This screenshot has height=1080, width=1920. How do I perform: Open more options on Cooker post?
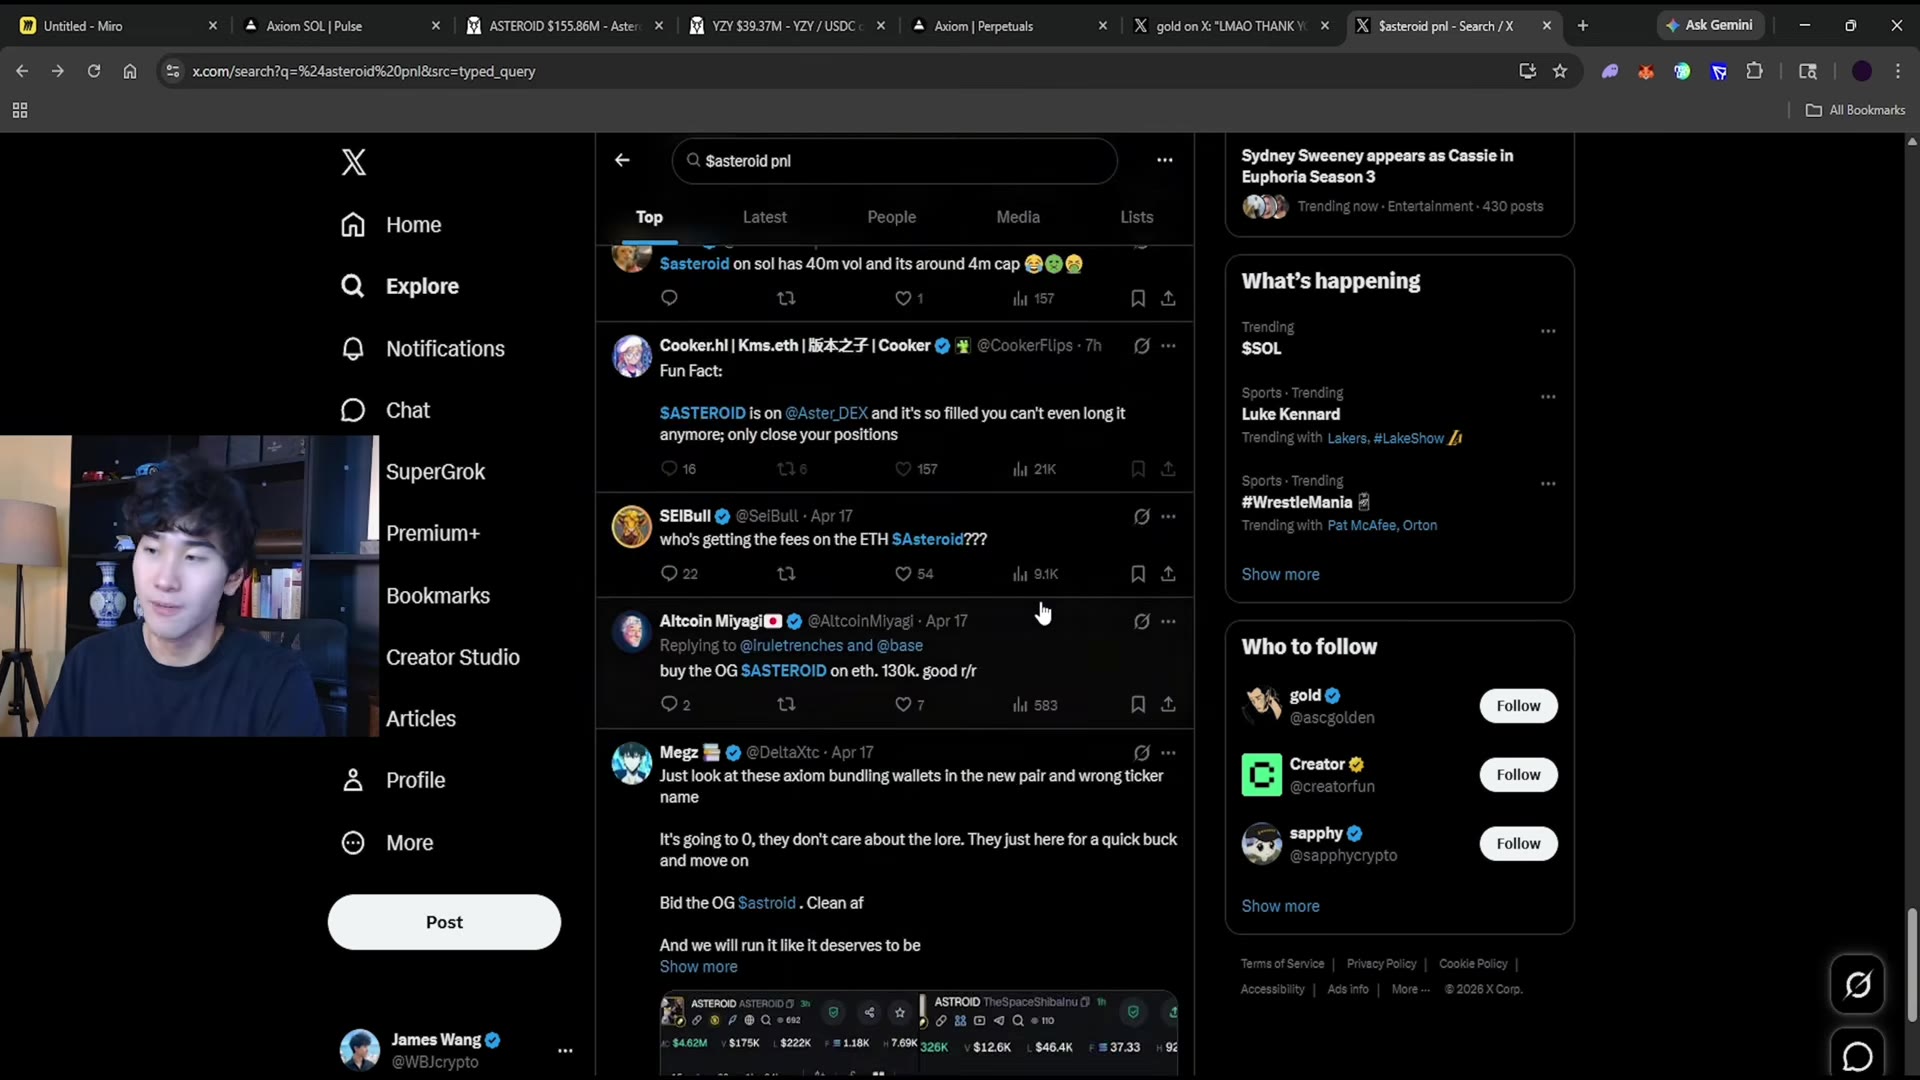[1168, 346]
